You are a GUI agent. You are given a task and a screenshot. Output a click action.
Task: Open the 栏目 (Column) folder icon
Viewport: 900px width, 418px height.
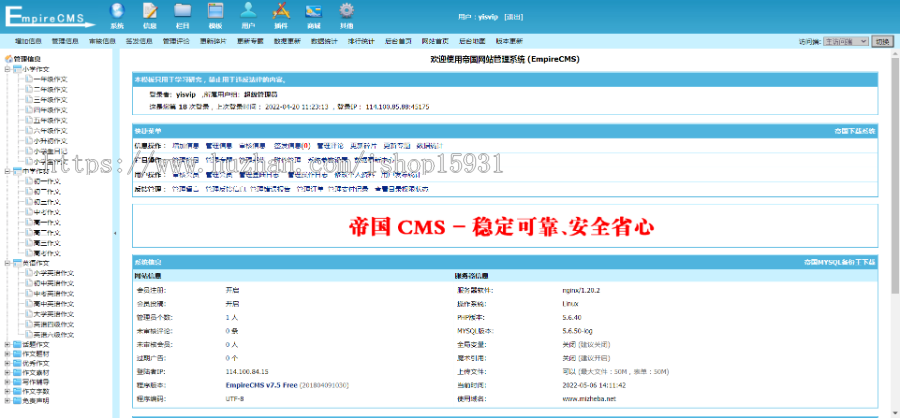point(183,11)
